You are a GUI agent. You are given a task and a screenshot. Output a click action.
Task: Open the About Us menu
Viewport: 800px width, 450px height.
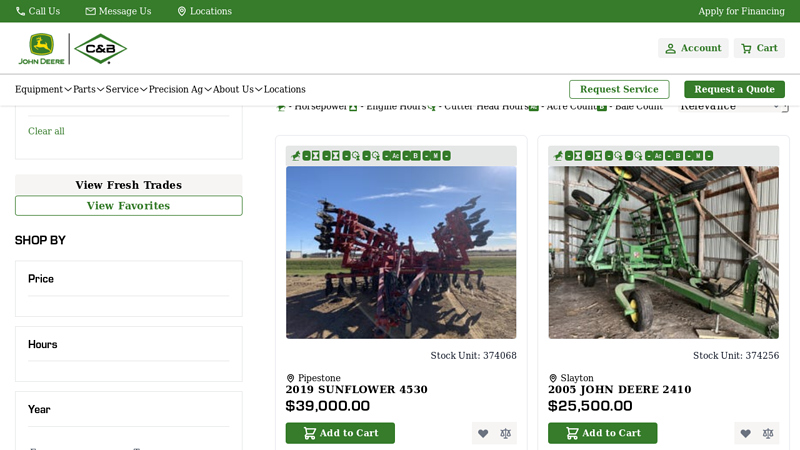click(x=237, y=89)
